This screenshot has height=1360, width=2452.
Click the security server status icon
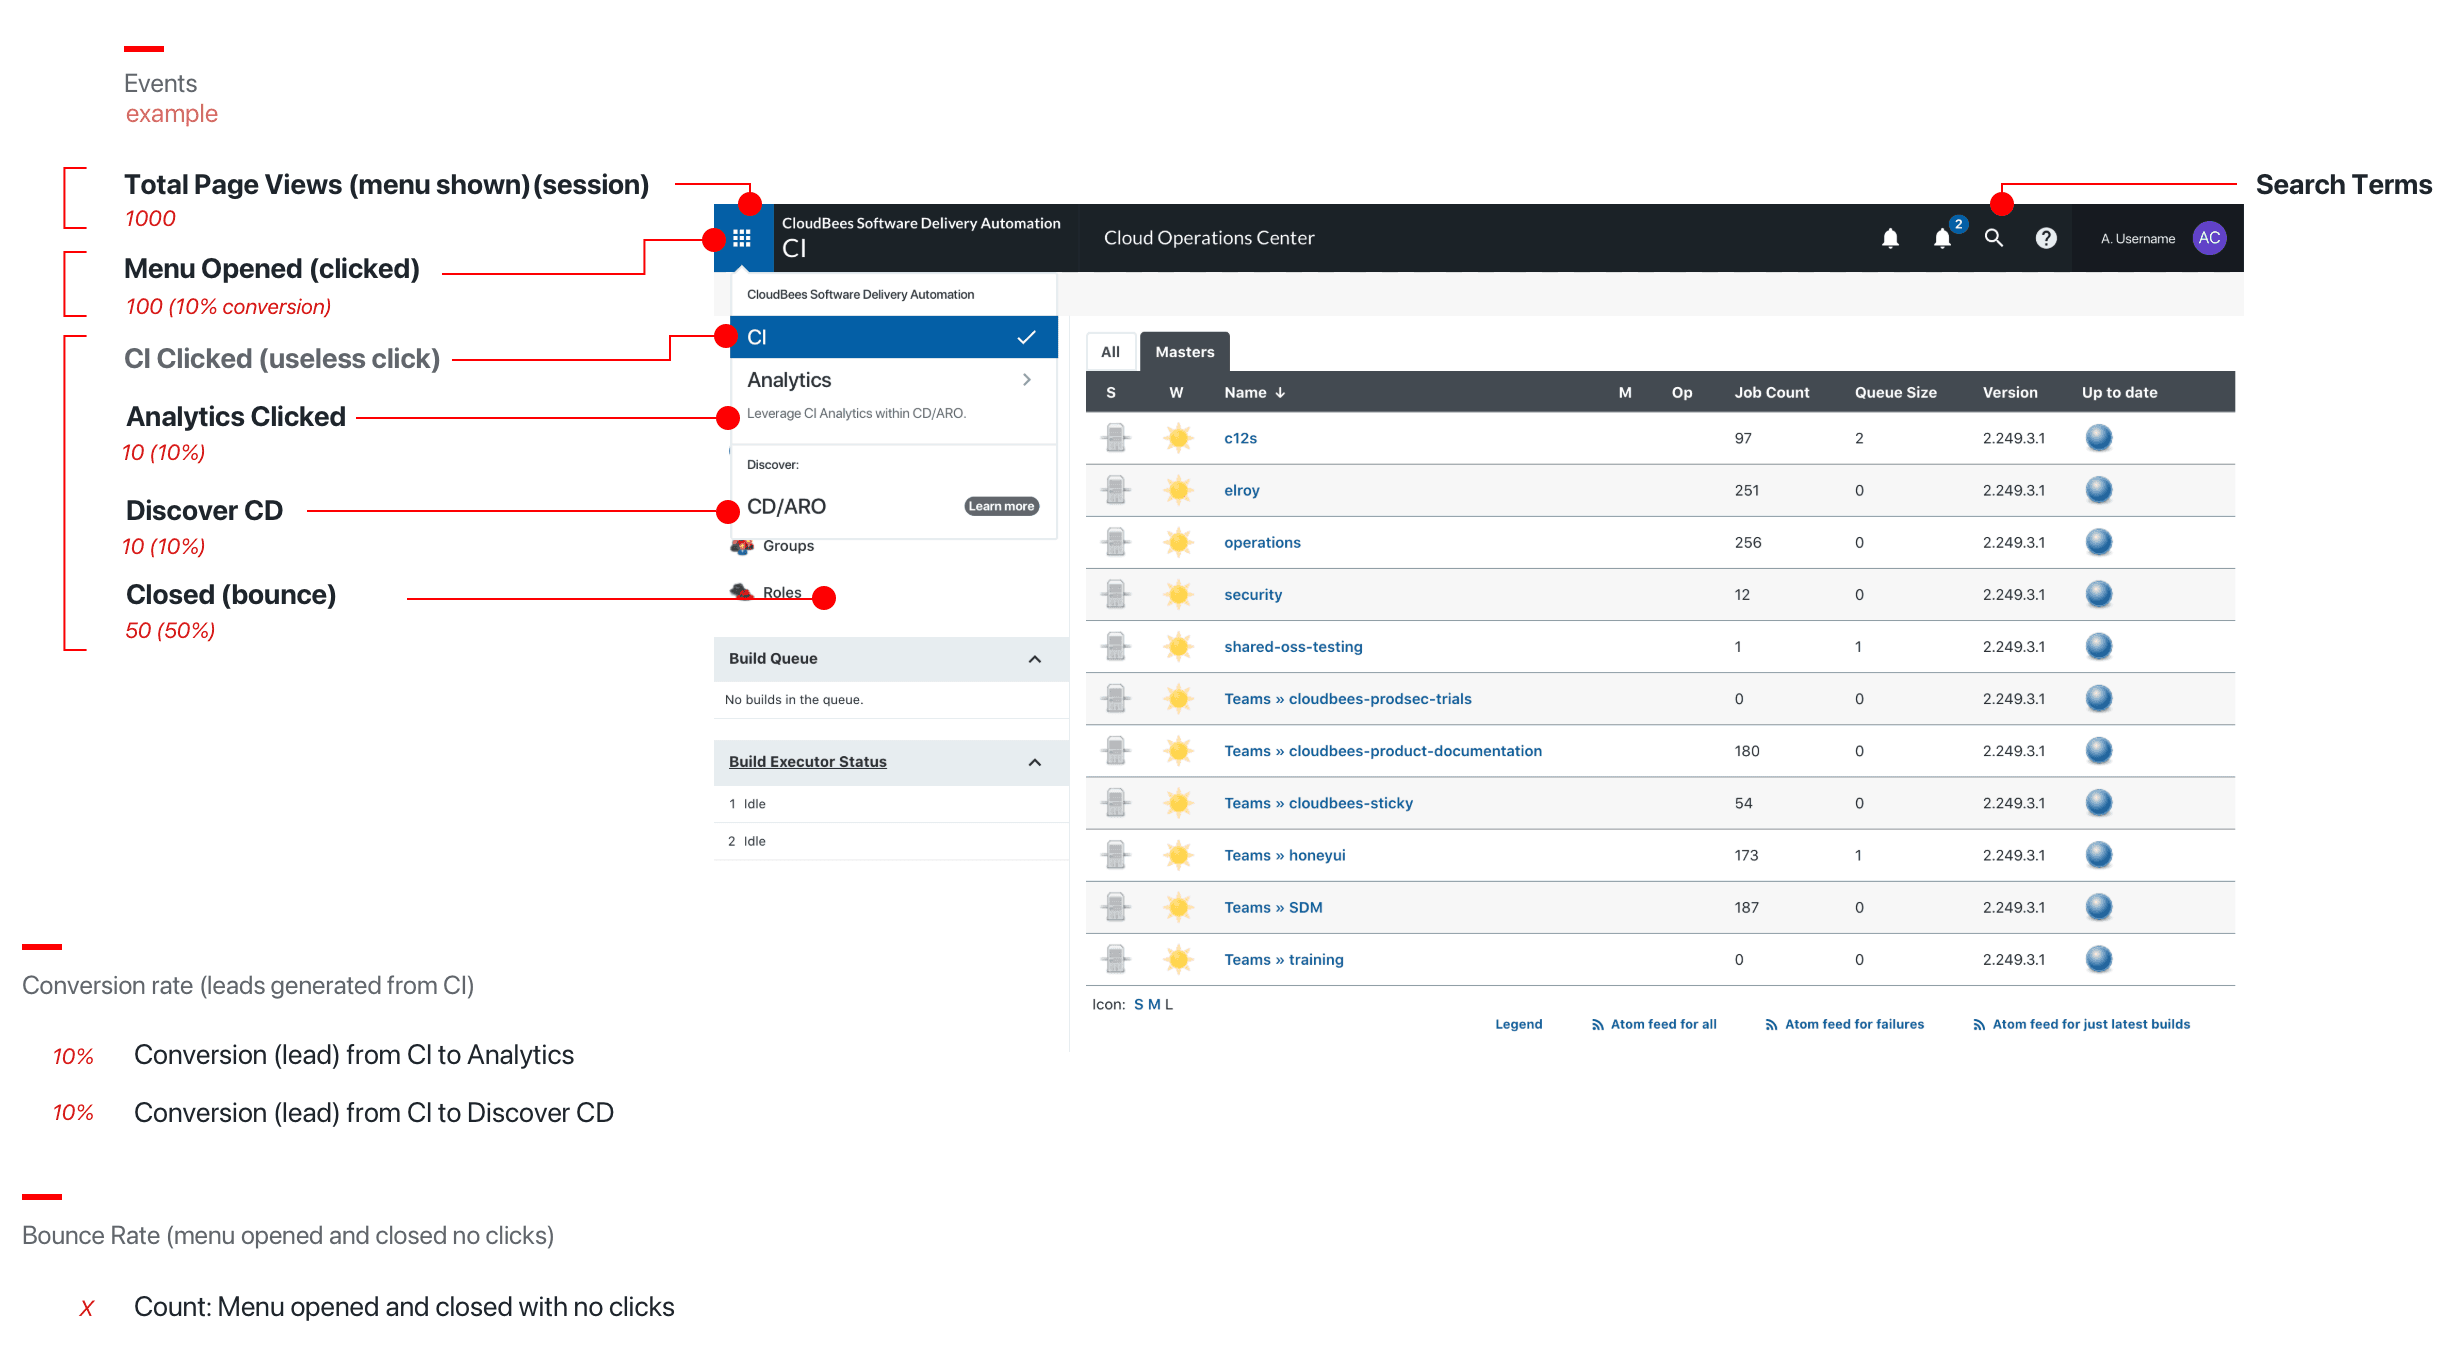pos(1116,594)
